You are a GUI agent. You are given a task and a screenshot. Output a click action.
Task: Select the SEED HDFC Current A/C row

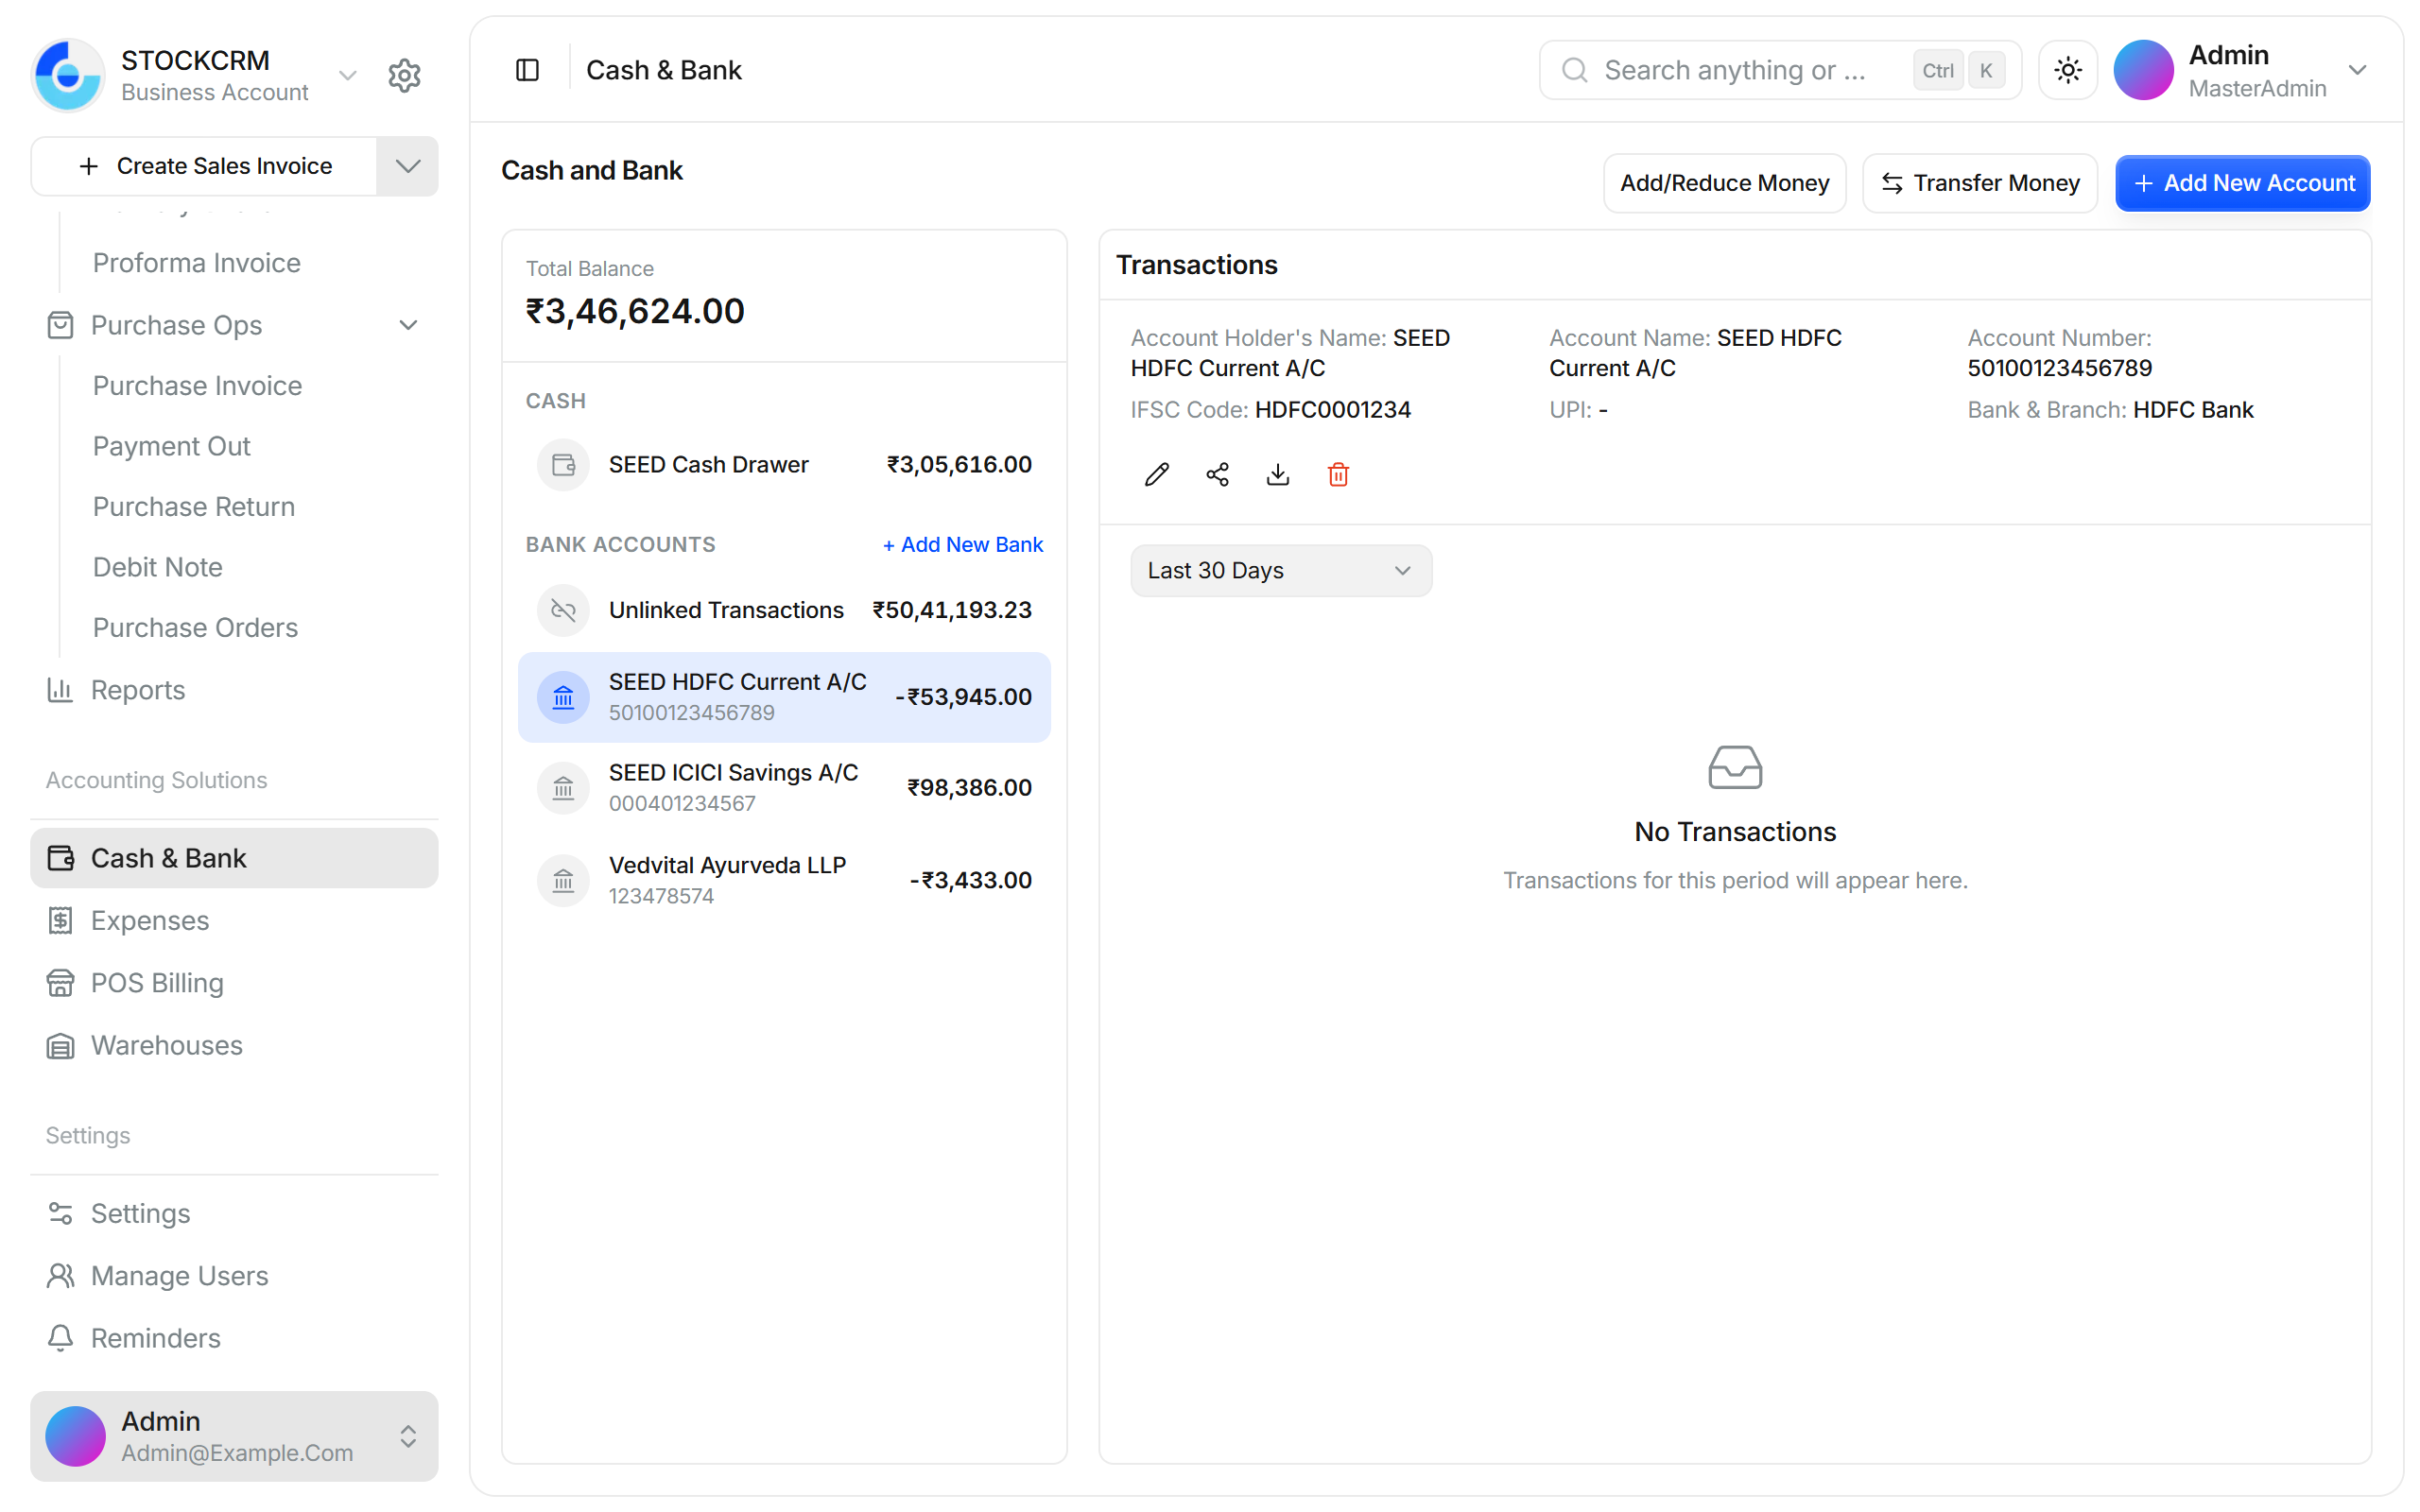[784, 697]
